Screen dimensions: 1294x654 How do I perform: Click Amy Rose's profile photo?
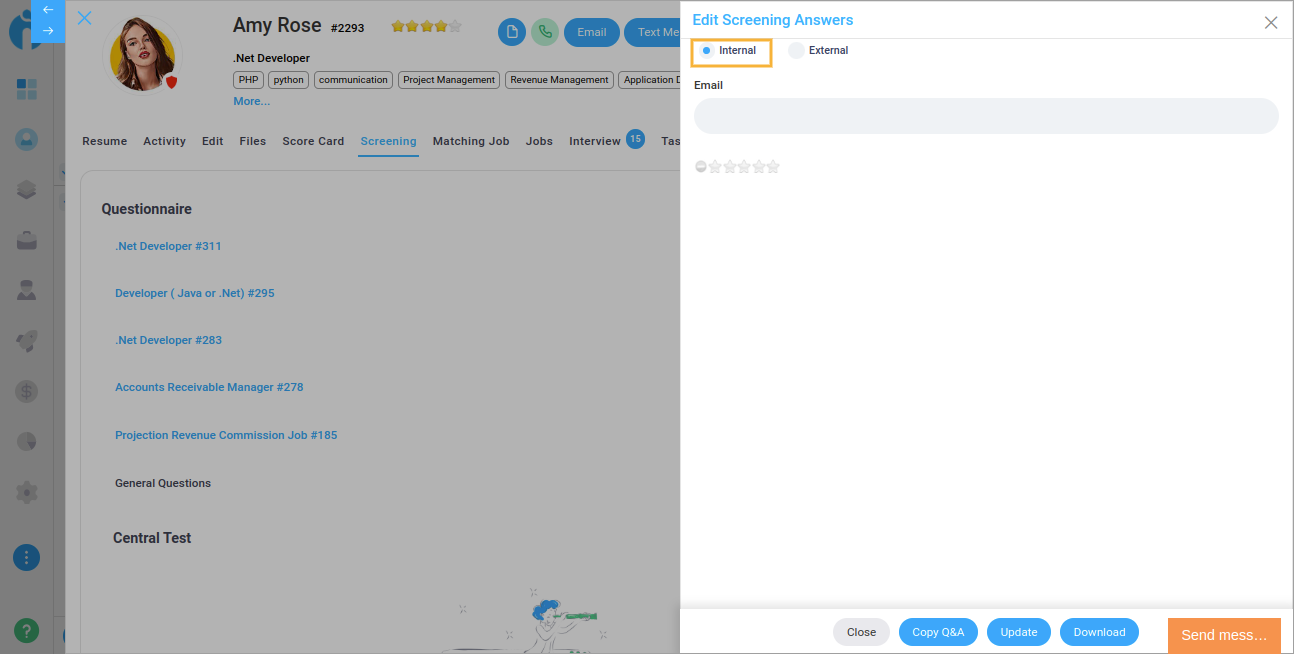tap(142, 54)
